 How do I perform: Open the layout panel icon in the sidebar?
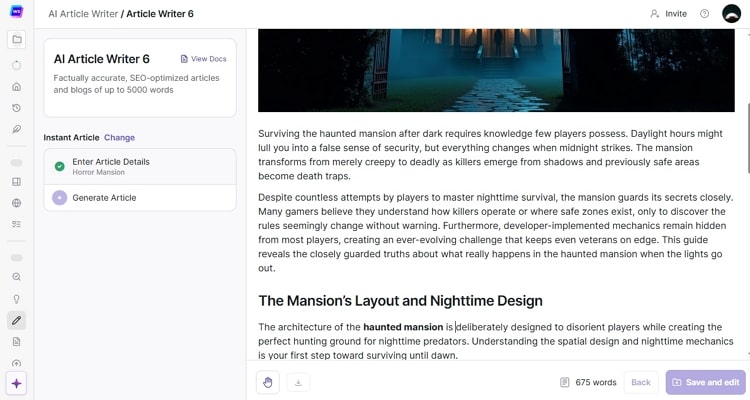coord(16,182)
